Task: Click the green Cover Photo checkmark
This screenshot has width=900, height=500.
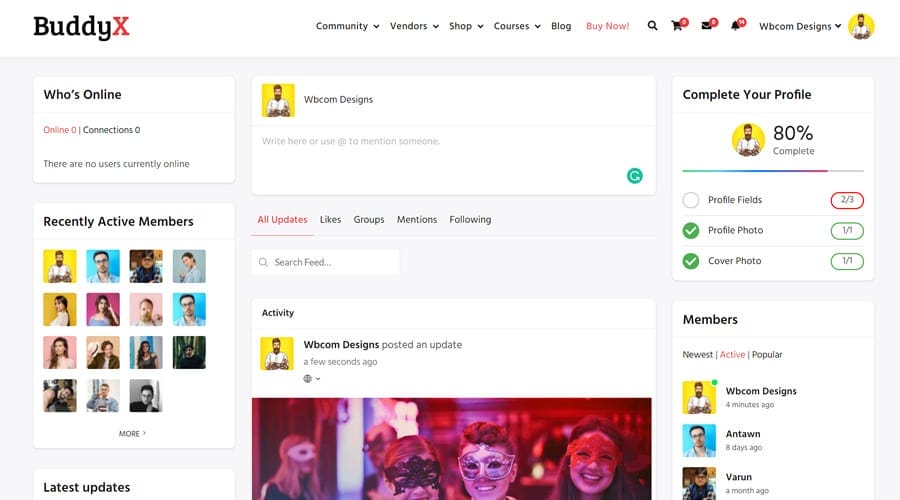Action: coord(691,261)
